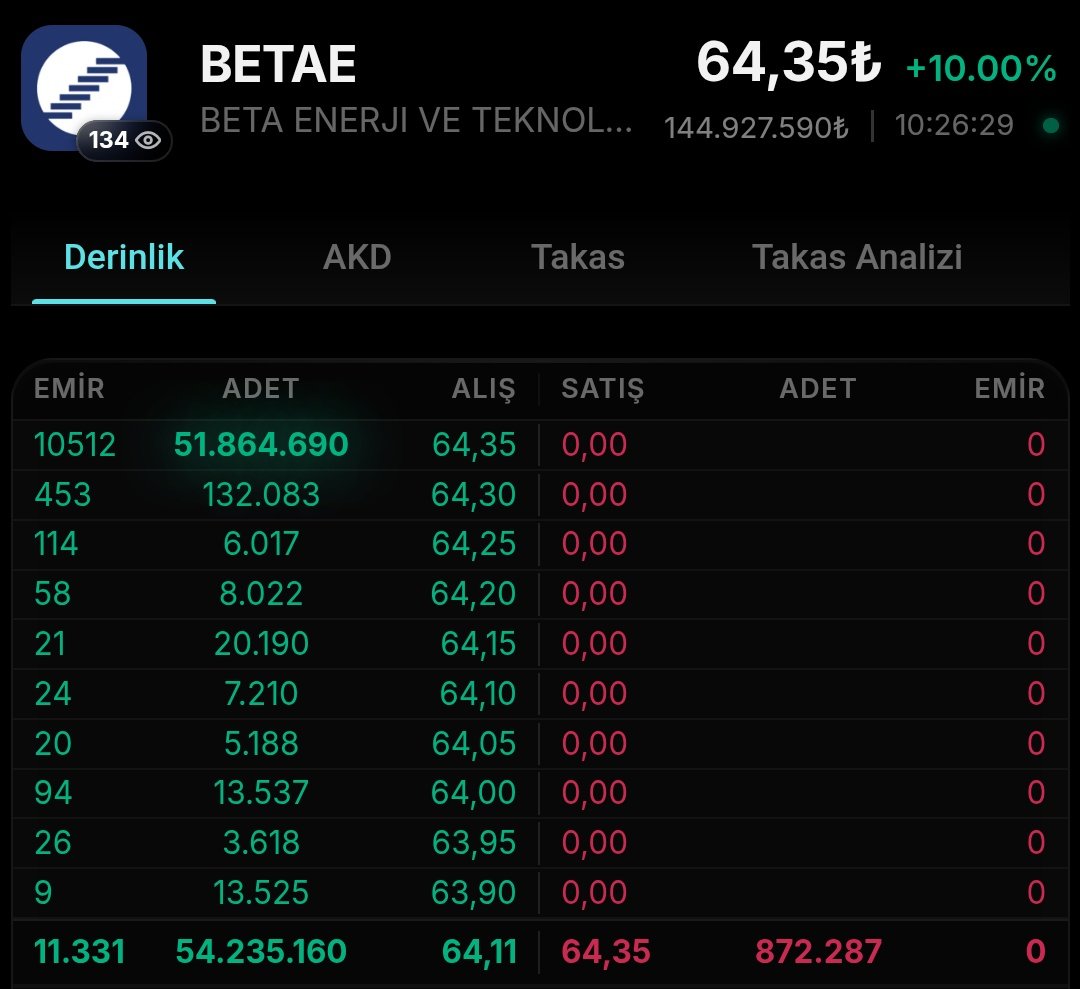The height and width of the screenshot is (989, 1080).
Task: Tap the green live status dot
Action: click(1050, 125)
